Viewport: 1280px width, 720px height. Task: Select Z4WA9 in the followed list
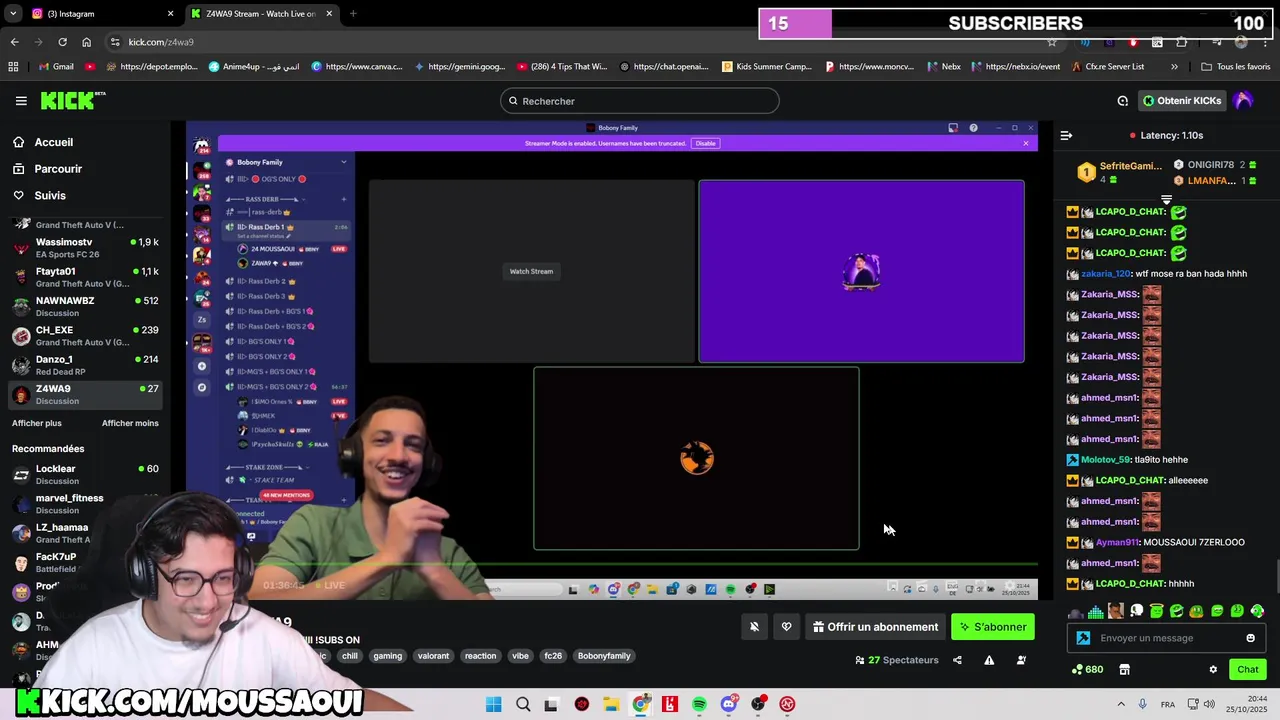85,394
